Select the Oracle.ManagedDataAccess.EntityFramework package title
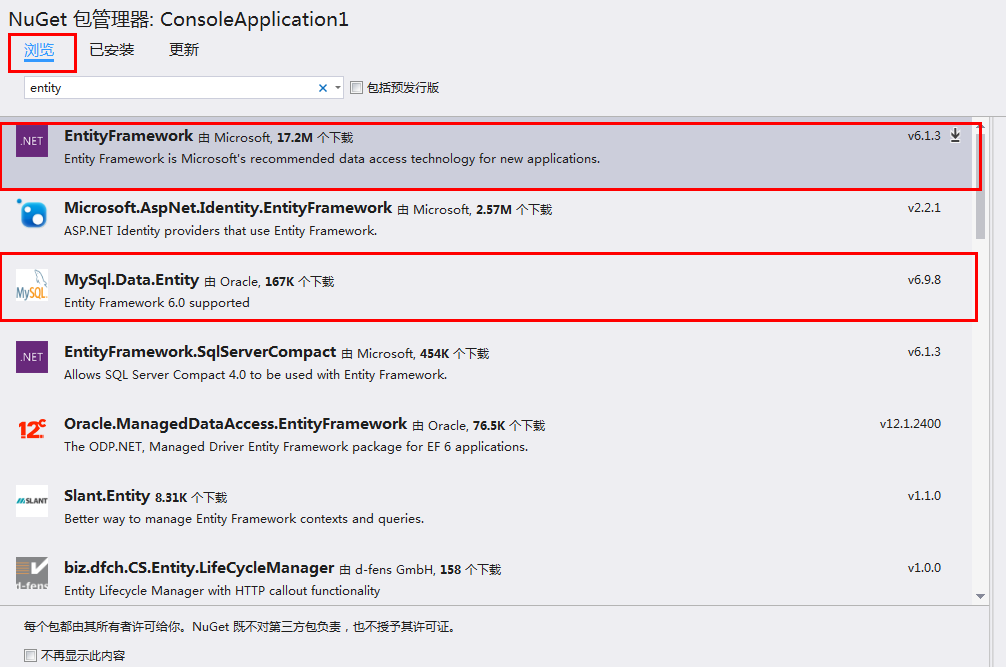The width and height of the screenshot is (1006, 667). pos(235,424)
